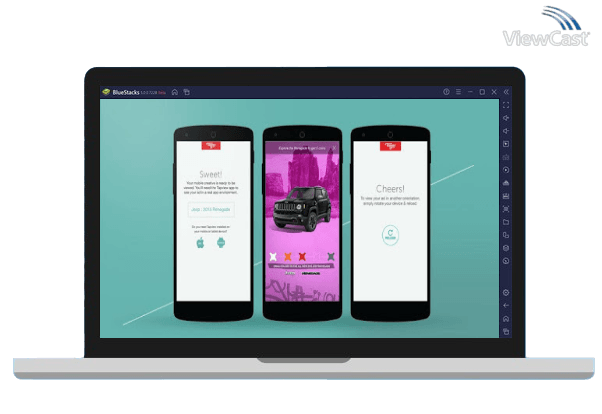Open the BlueStacks help icon
The height and width of the screenshot is (414, 602).
(x=446, y=92)
